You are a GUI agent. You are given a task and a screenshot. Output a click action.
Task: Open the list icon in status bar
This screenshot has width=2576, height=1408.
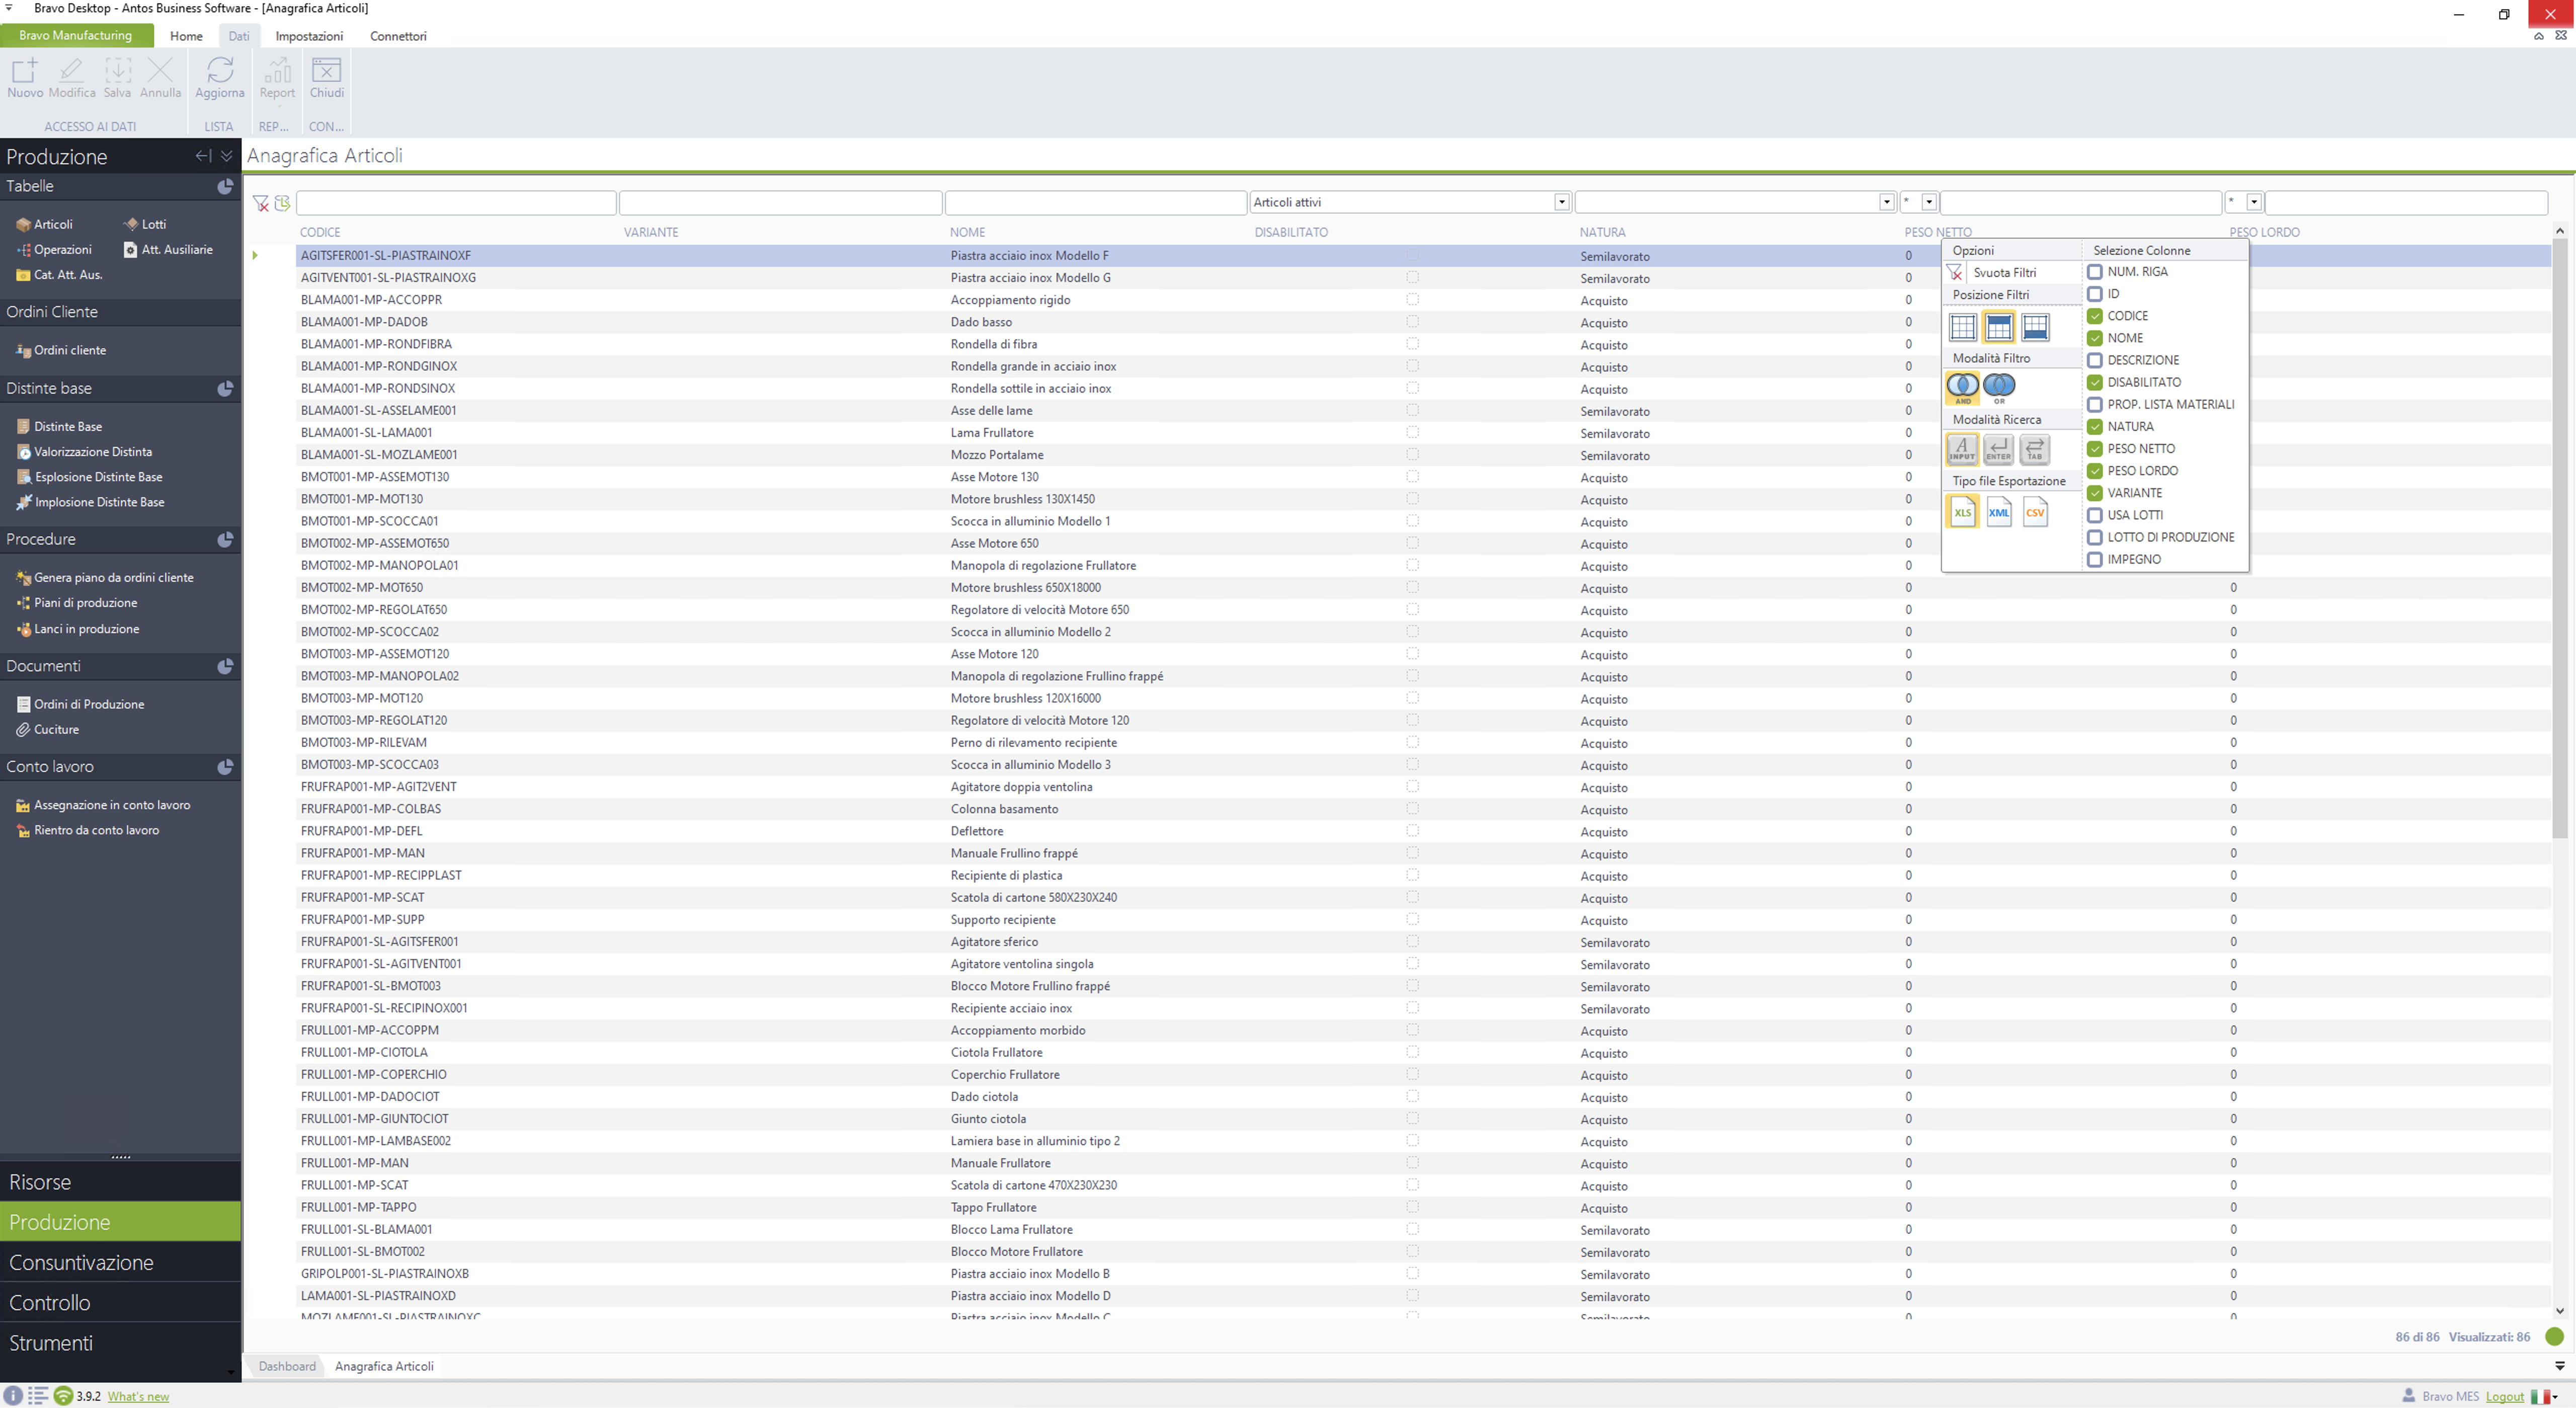tap(38, 1396)
